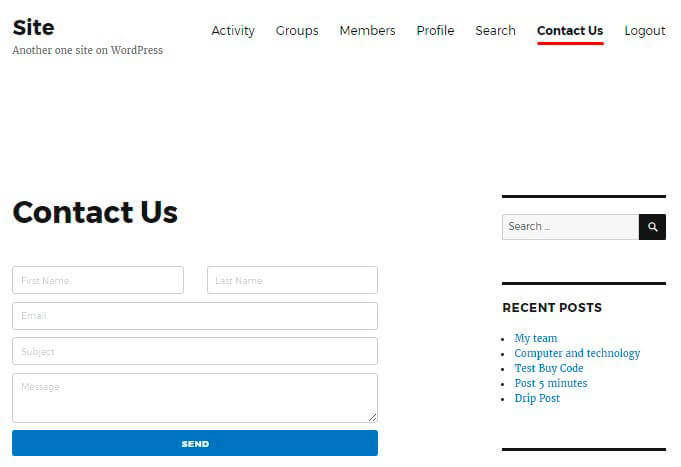681x467 pixels.
Task: Go to the Groups page
Action: [x=297, y=31]
